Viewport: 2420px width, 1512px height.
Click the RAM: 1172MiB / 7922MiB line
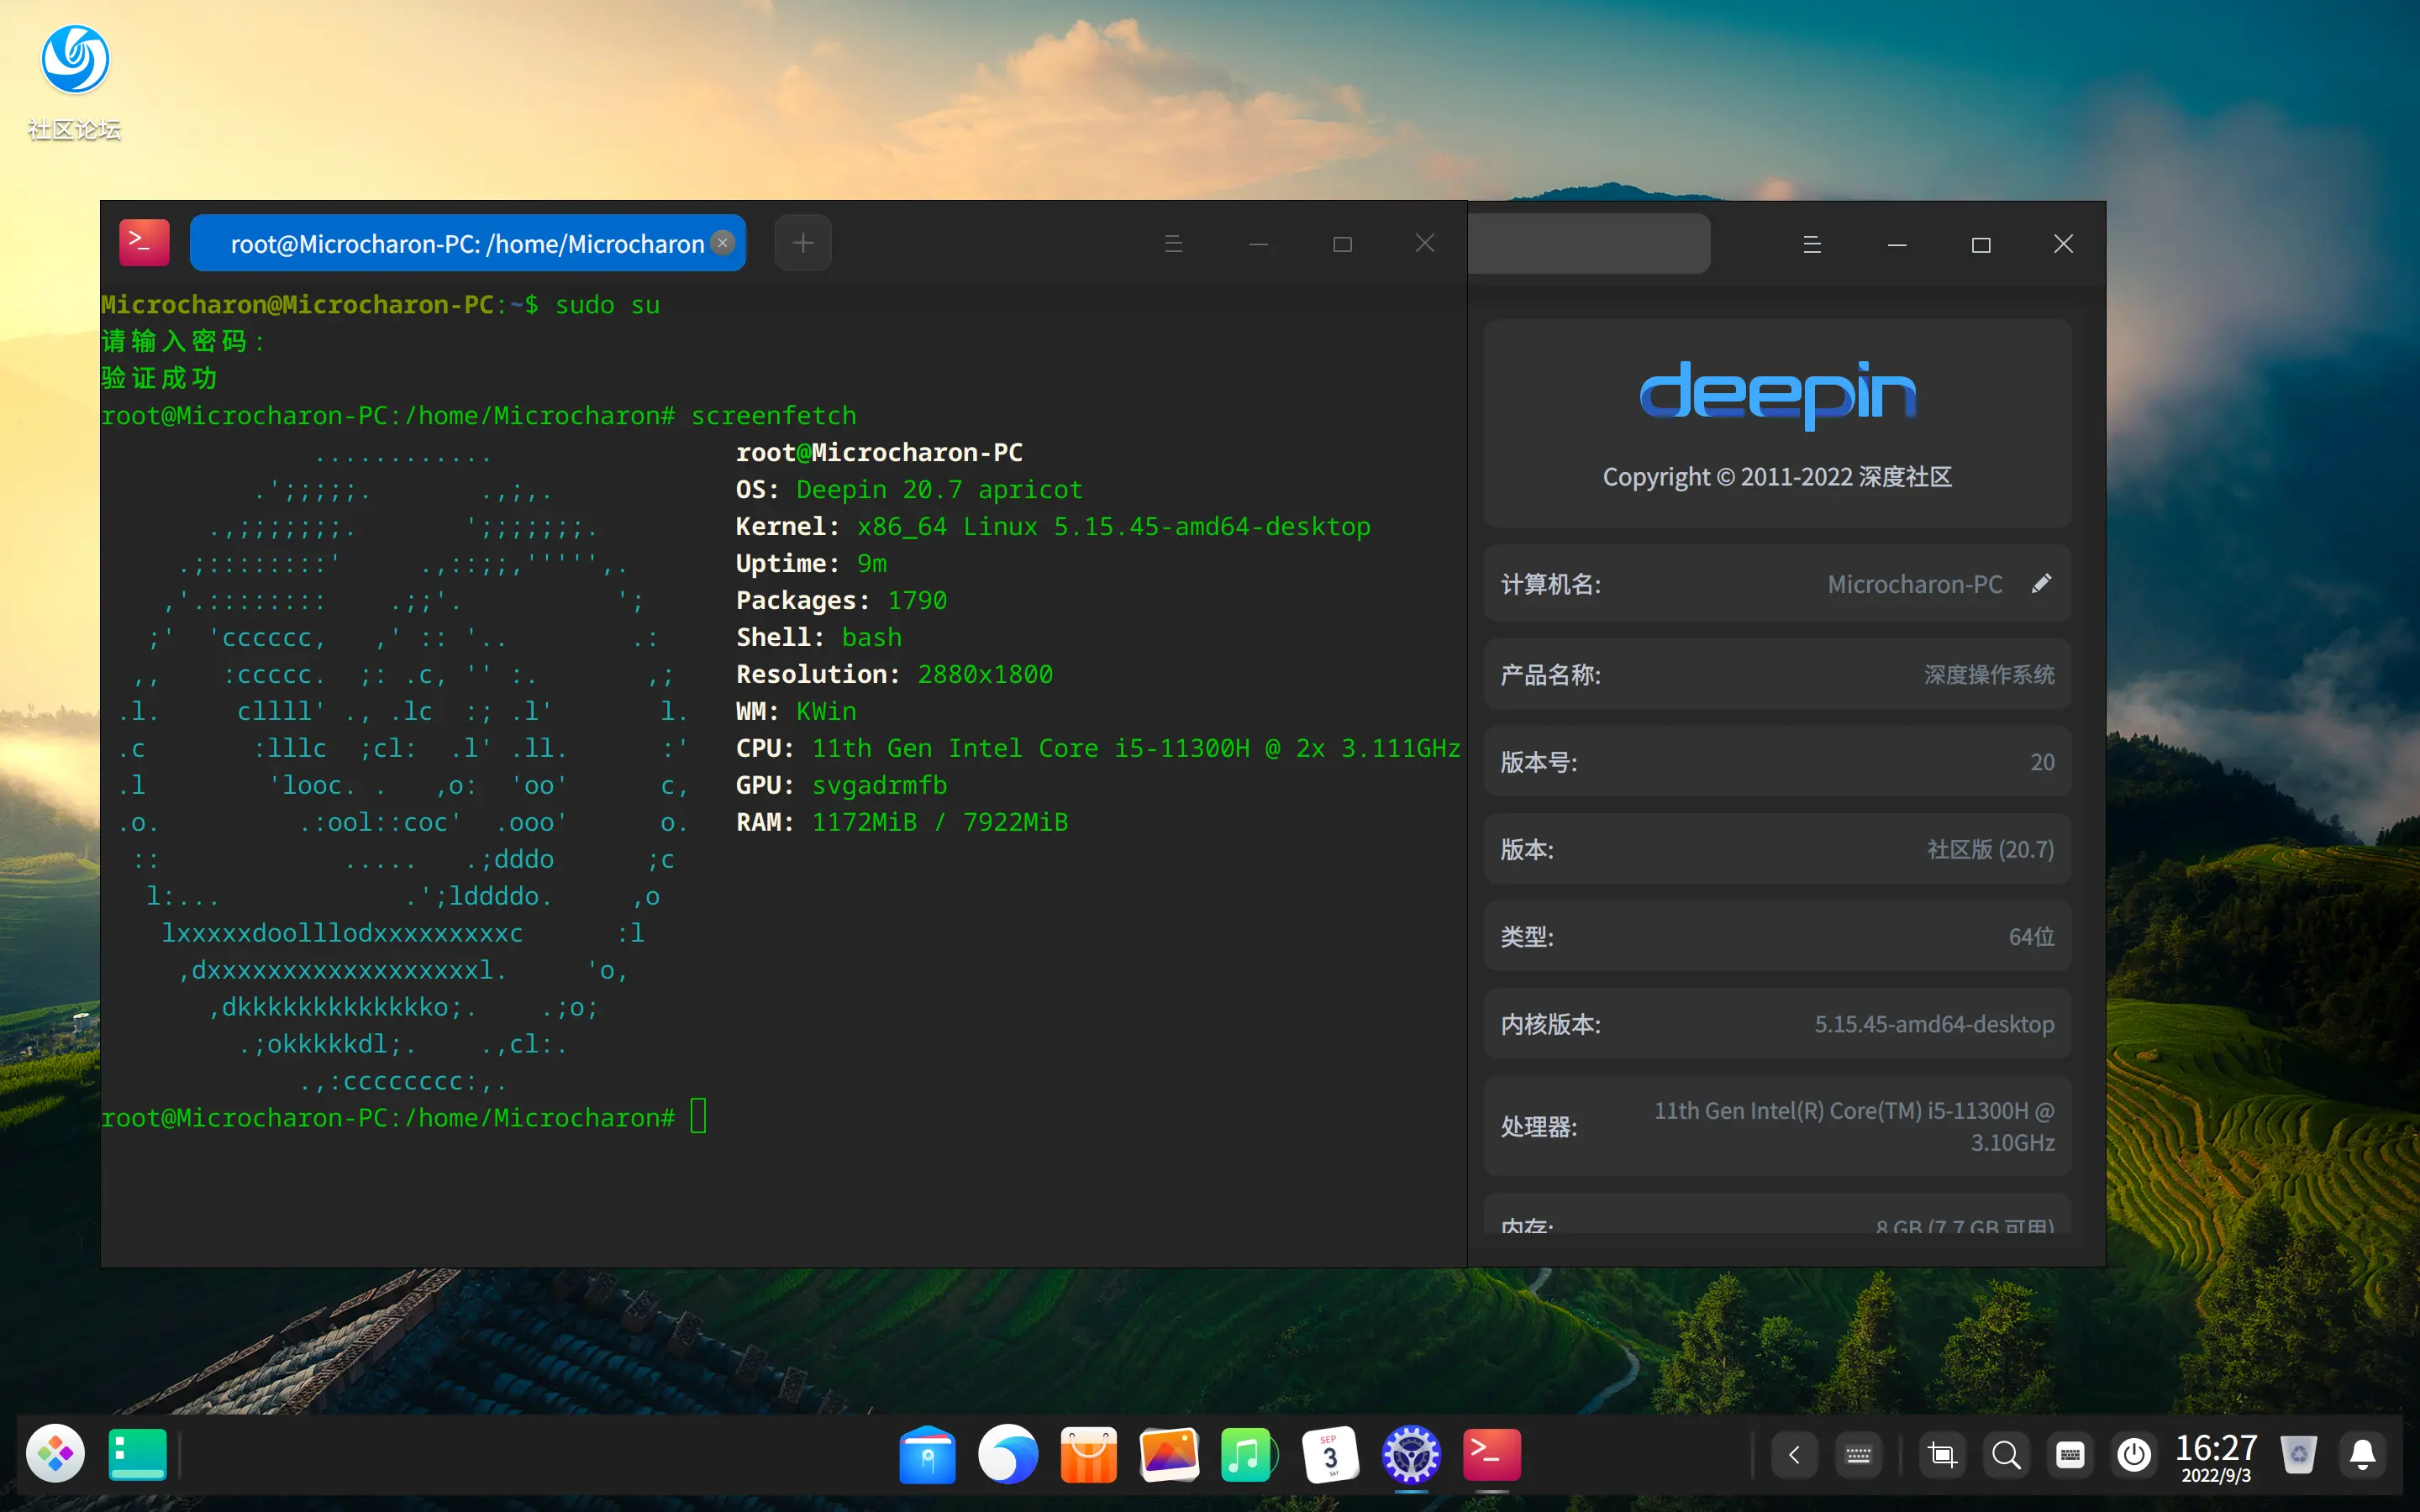pyautogui.click(x=902, y=822)
